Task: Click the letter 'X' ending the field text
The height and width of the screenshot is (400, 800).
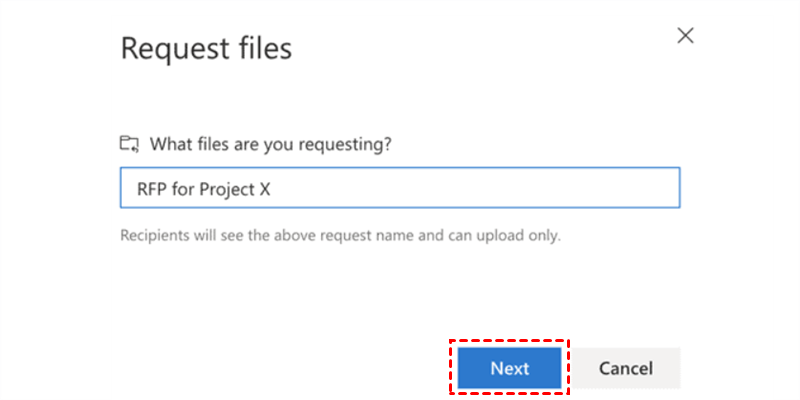Action: [265, 188]
